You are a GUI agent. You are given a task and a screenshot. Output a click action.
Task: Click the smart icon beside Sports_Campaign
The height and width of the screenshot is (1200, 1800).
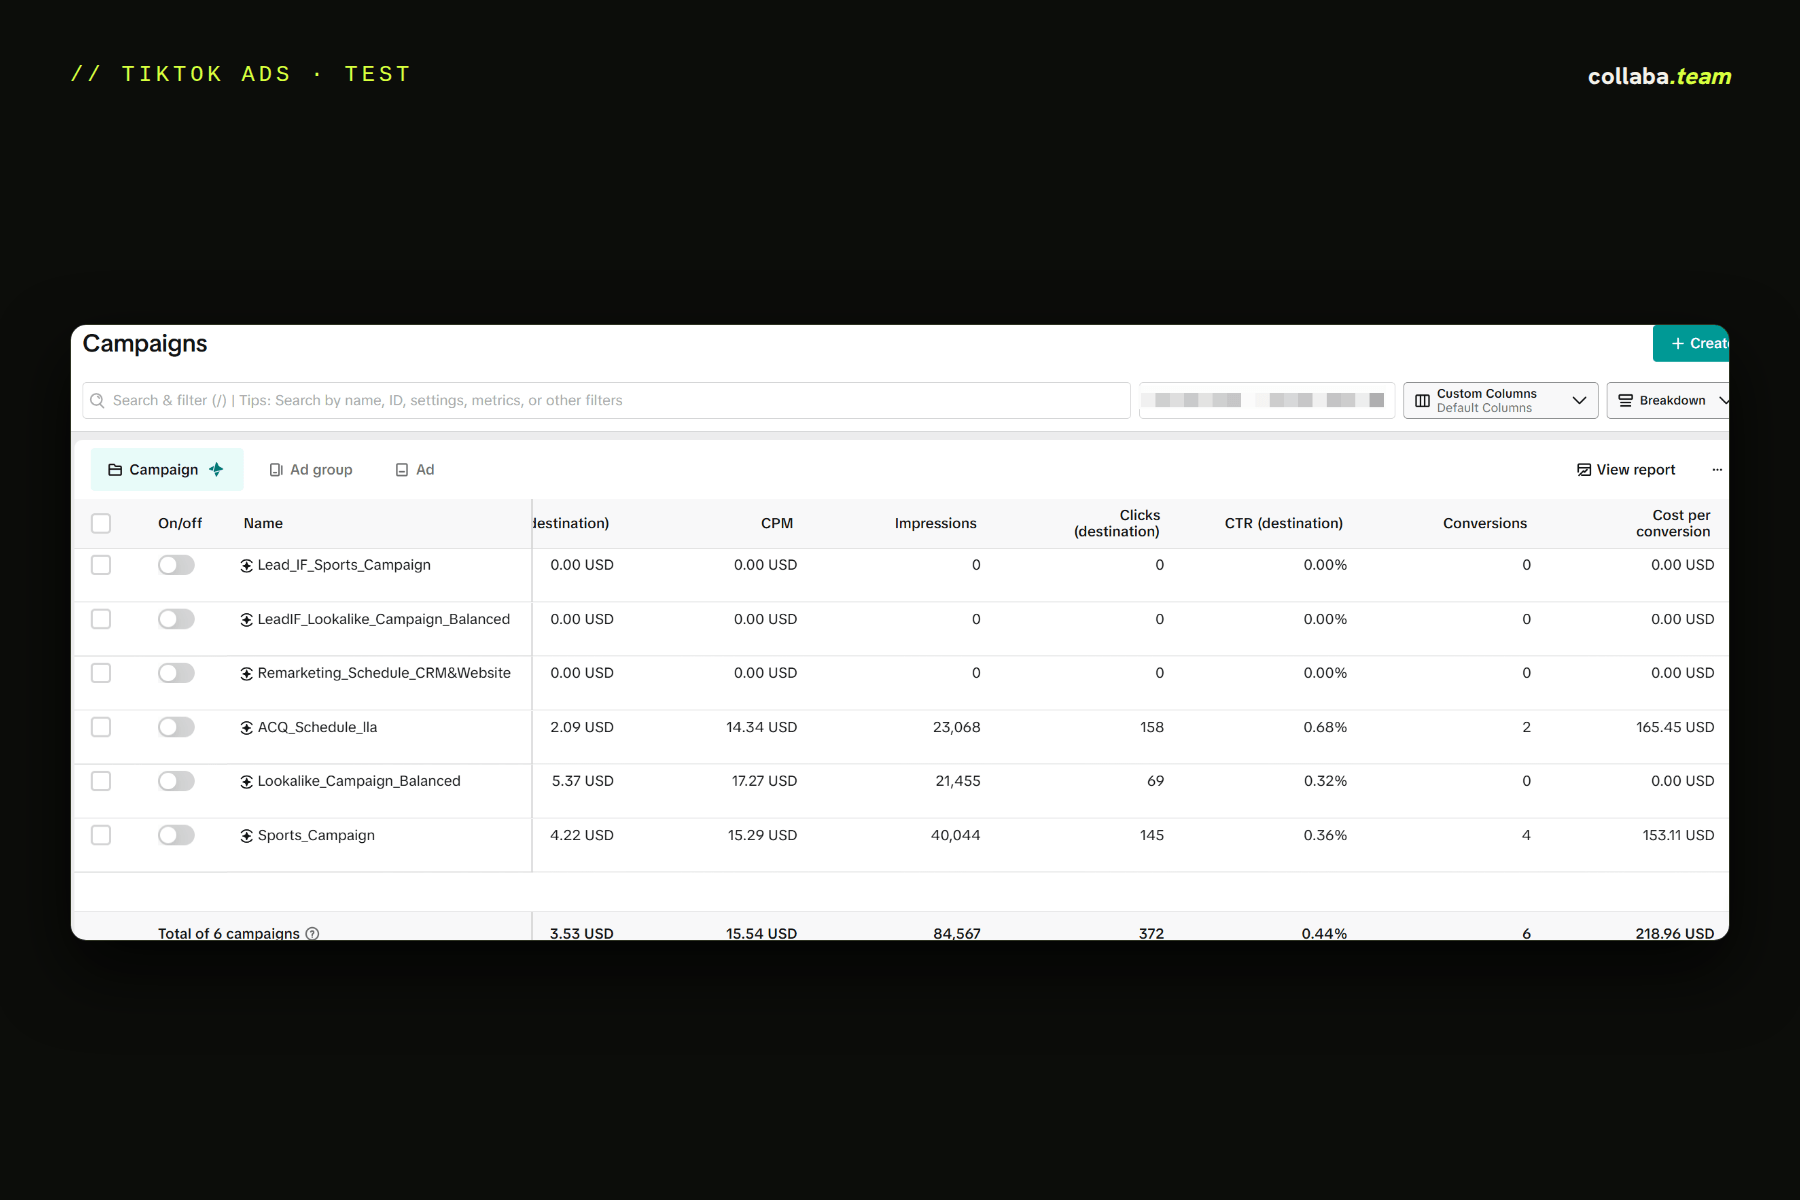pos(246,836)
